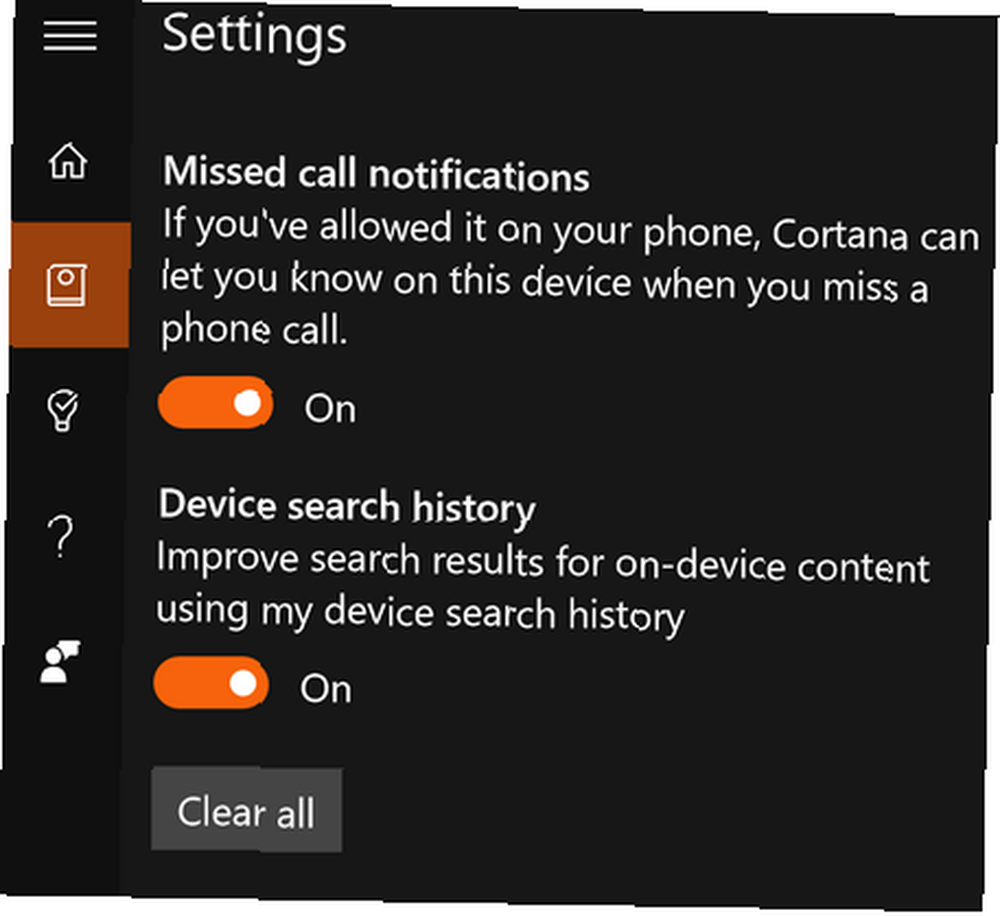Open the Notebook sidebar icon
The image size is (1000, 916).
point(66,284)
